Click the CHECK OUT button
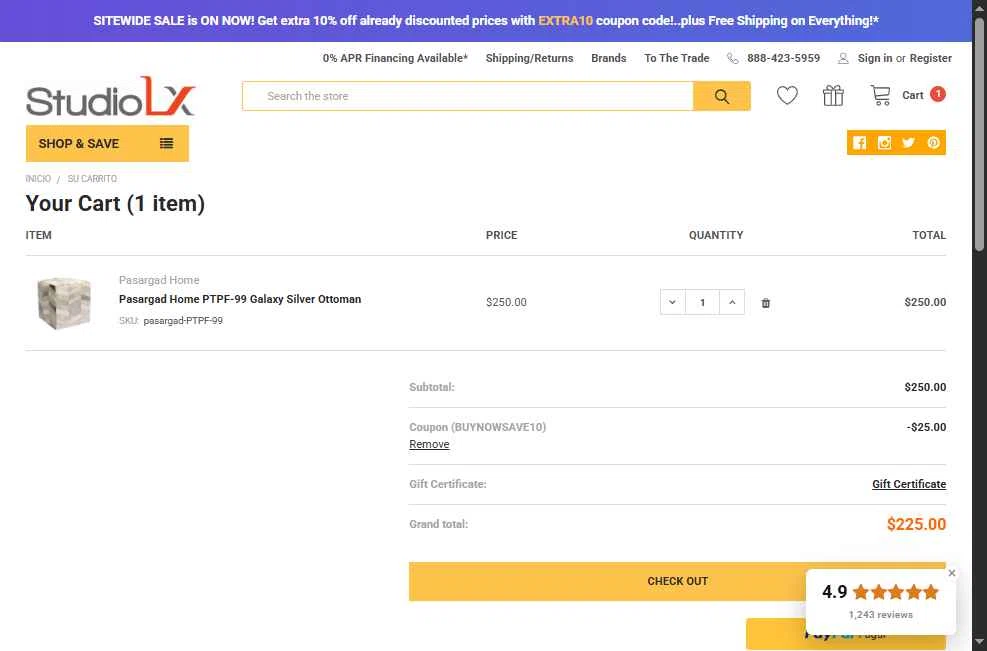This screenshot has width=987, height=651. (x=677, y=581)
